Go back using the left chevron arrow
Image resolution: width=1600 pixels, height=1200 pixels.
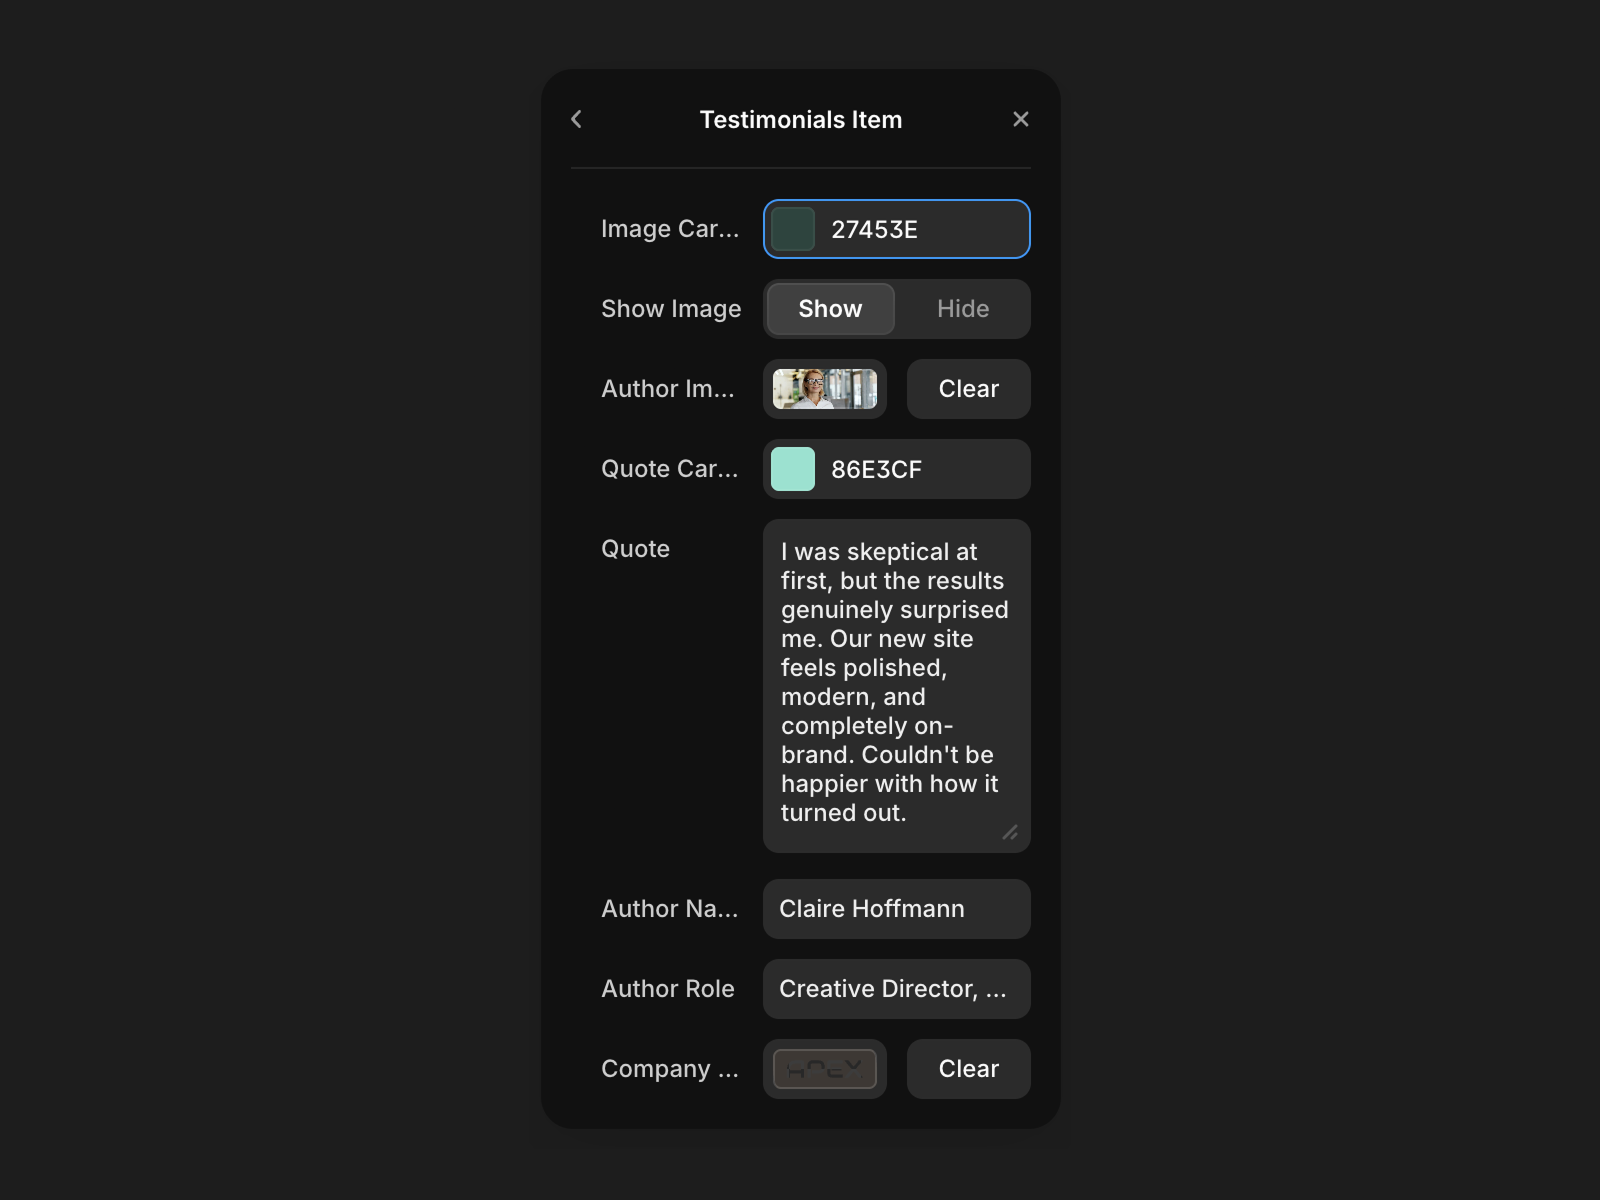tap(576, 119)
